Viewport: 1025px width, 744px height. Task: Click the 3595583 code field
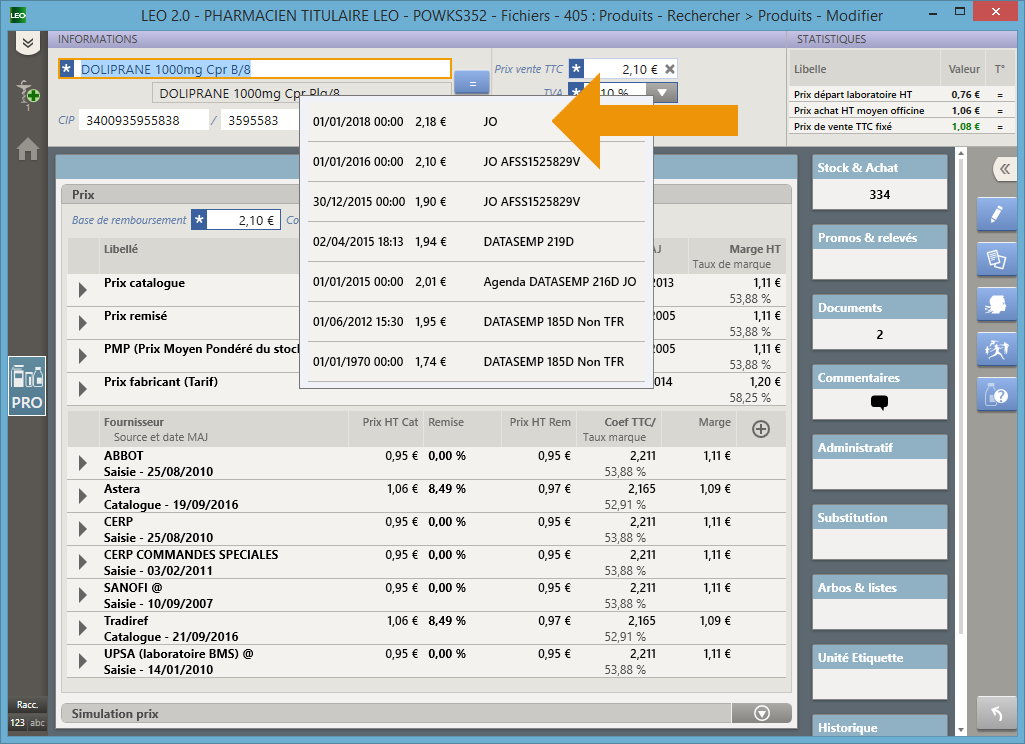click(260, 120)
